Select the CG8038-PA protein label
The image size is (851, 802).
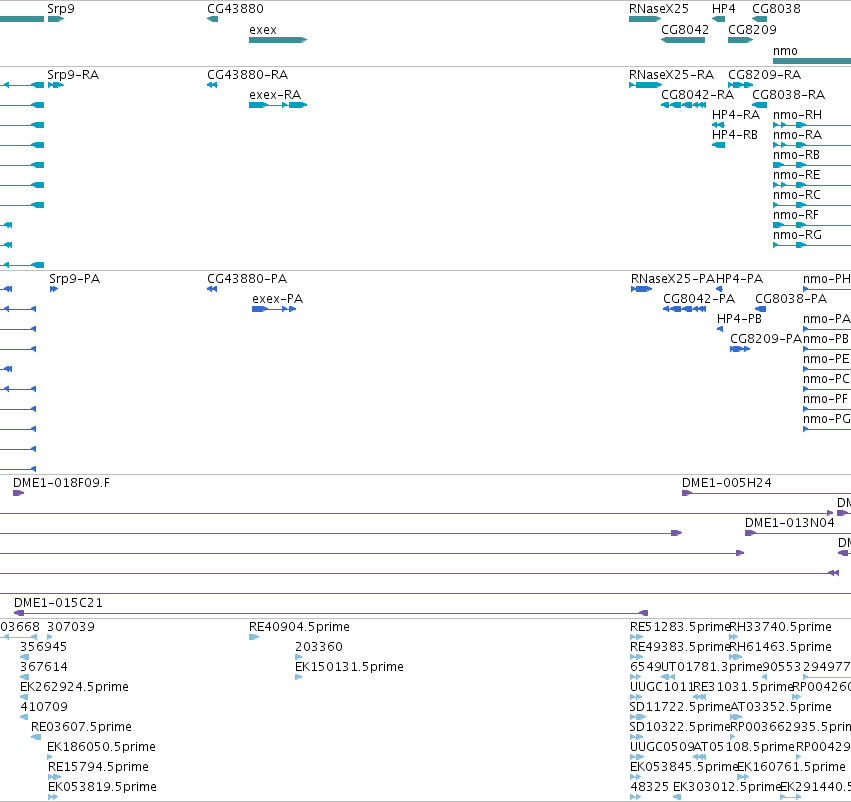pos(791,299)
